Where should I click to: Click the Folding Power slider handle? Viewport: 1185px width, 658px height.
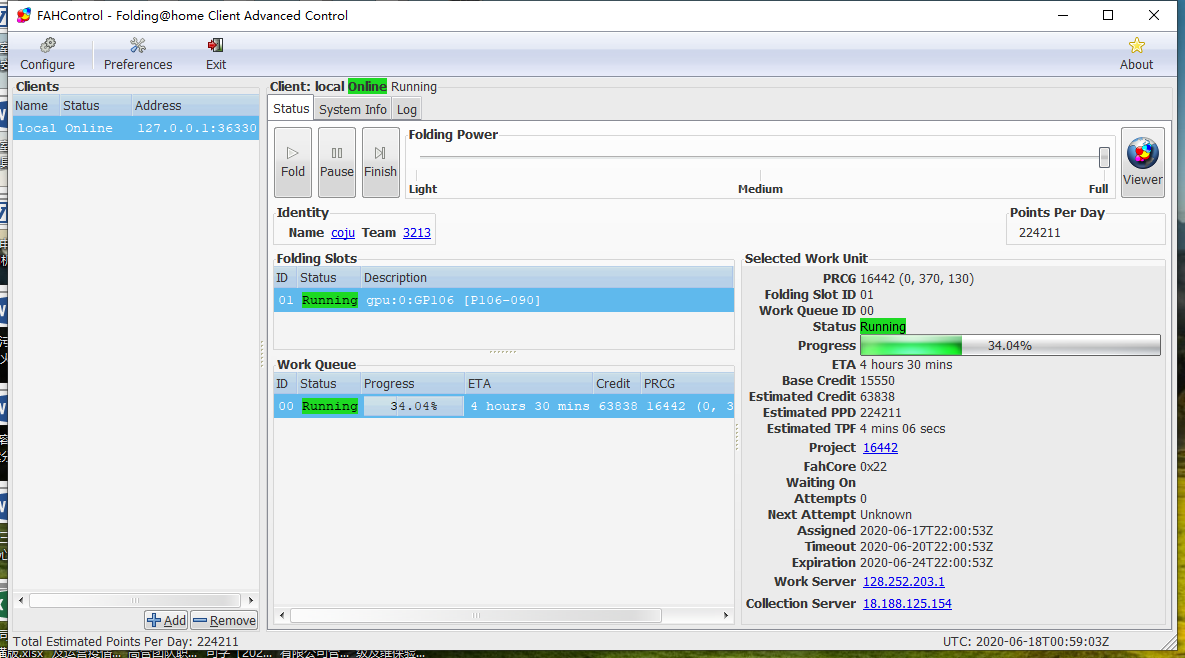point(1104,157)
